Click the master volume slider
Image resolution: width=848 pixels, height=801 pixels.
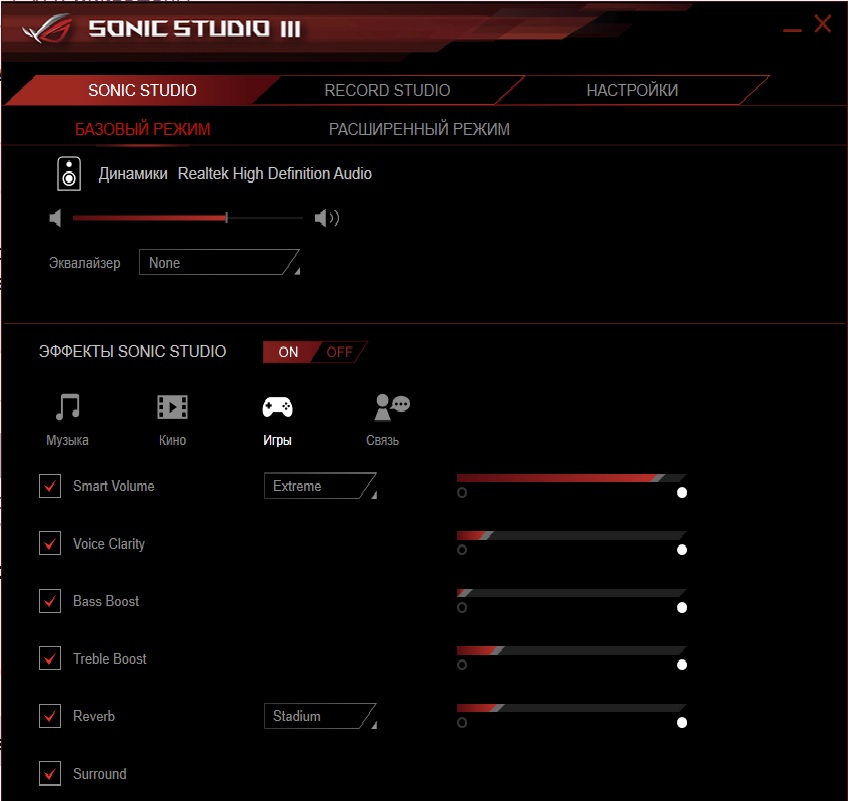tap(188, 218)
